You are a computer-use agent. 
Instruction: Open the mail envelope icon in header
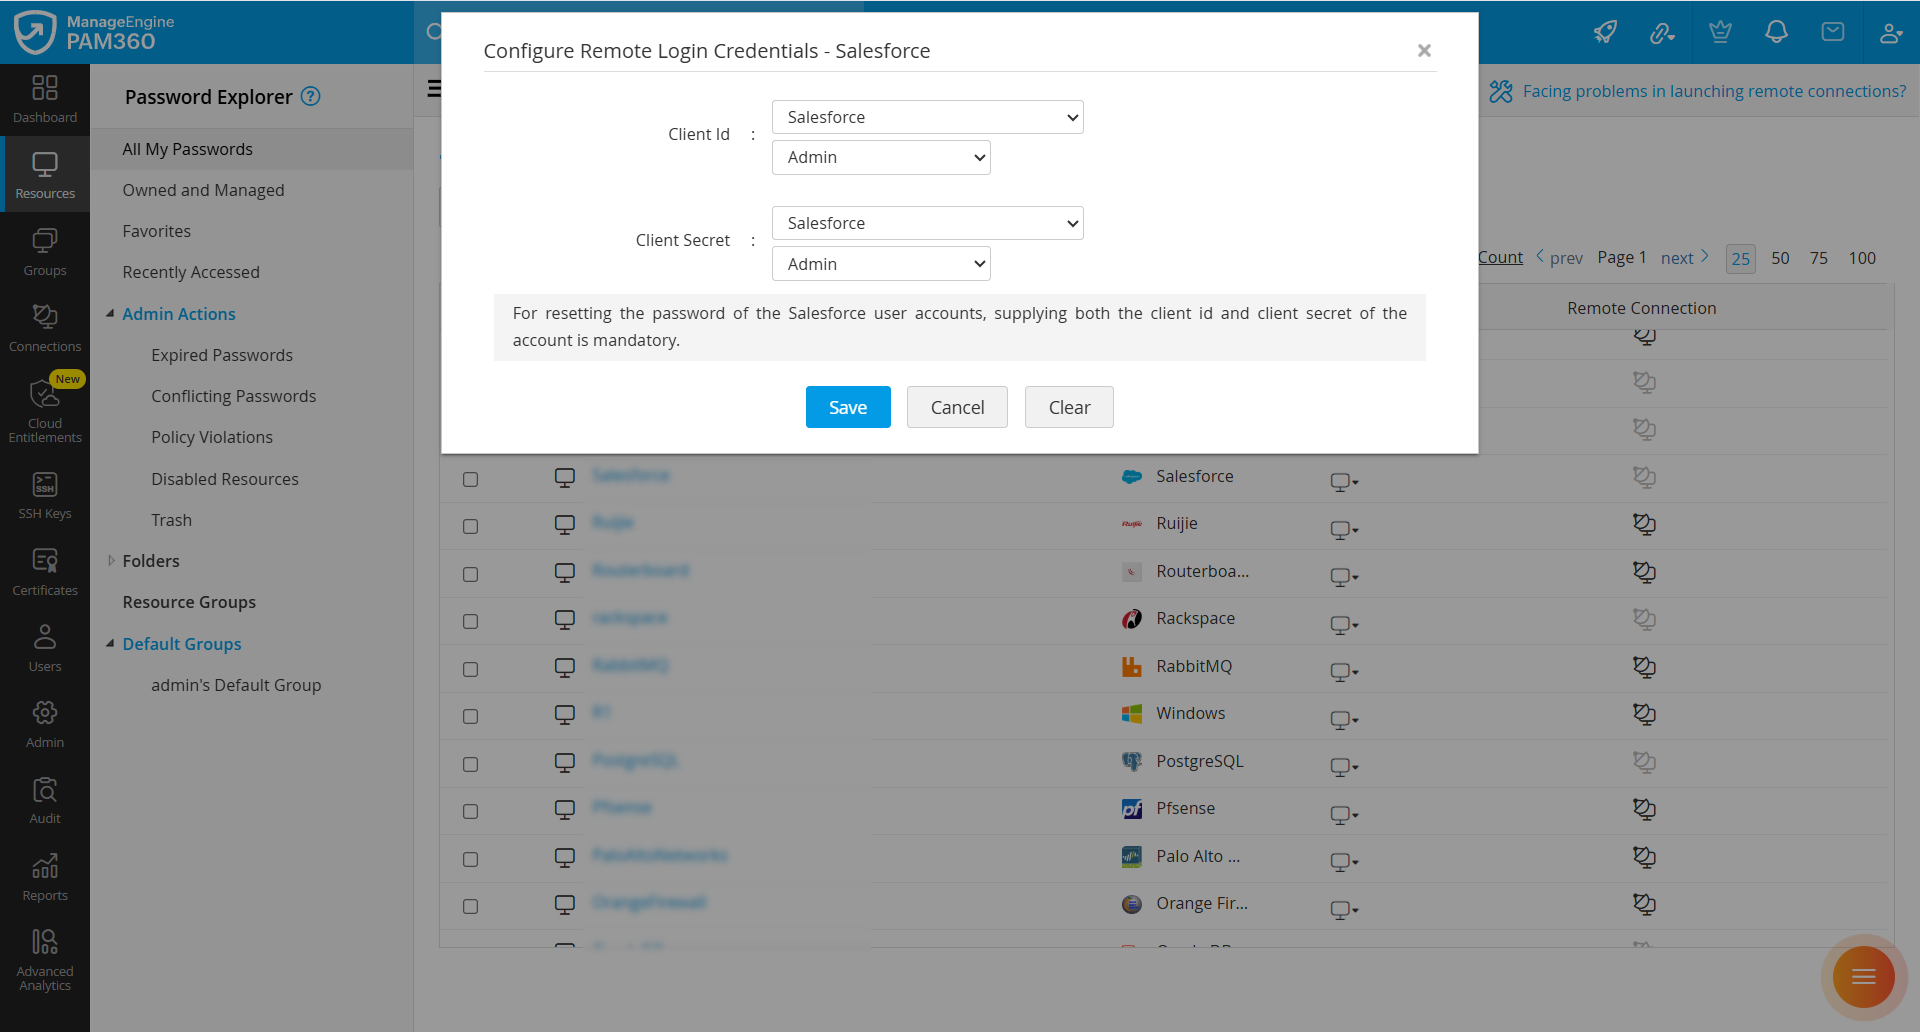(1833, 32)
